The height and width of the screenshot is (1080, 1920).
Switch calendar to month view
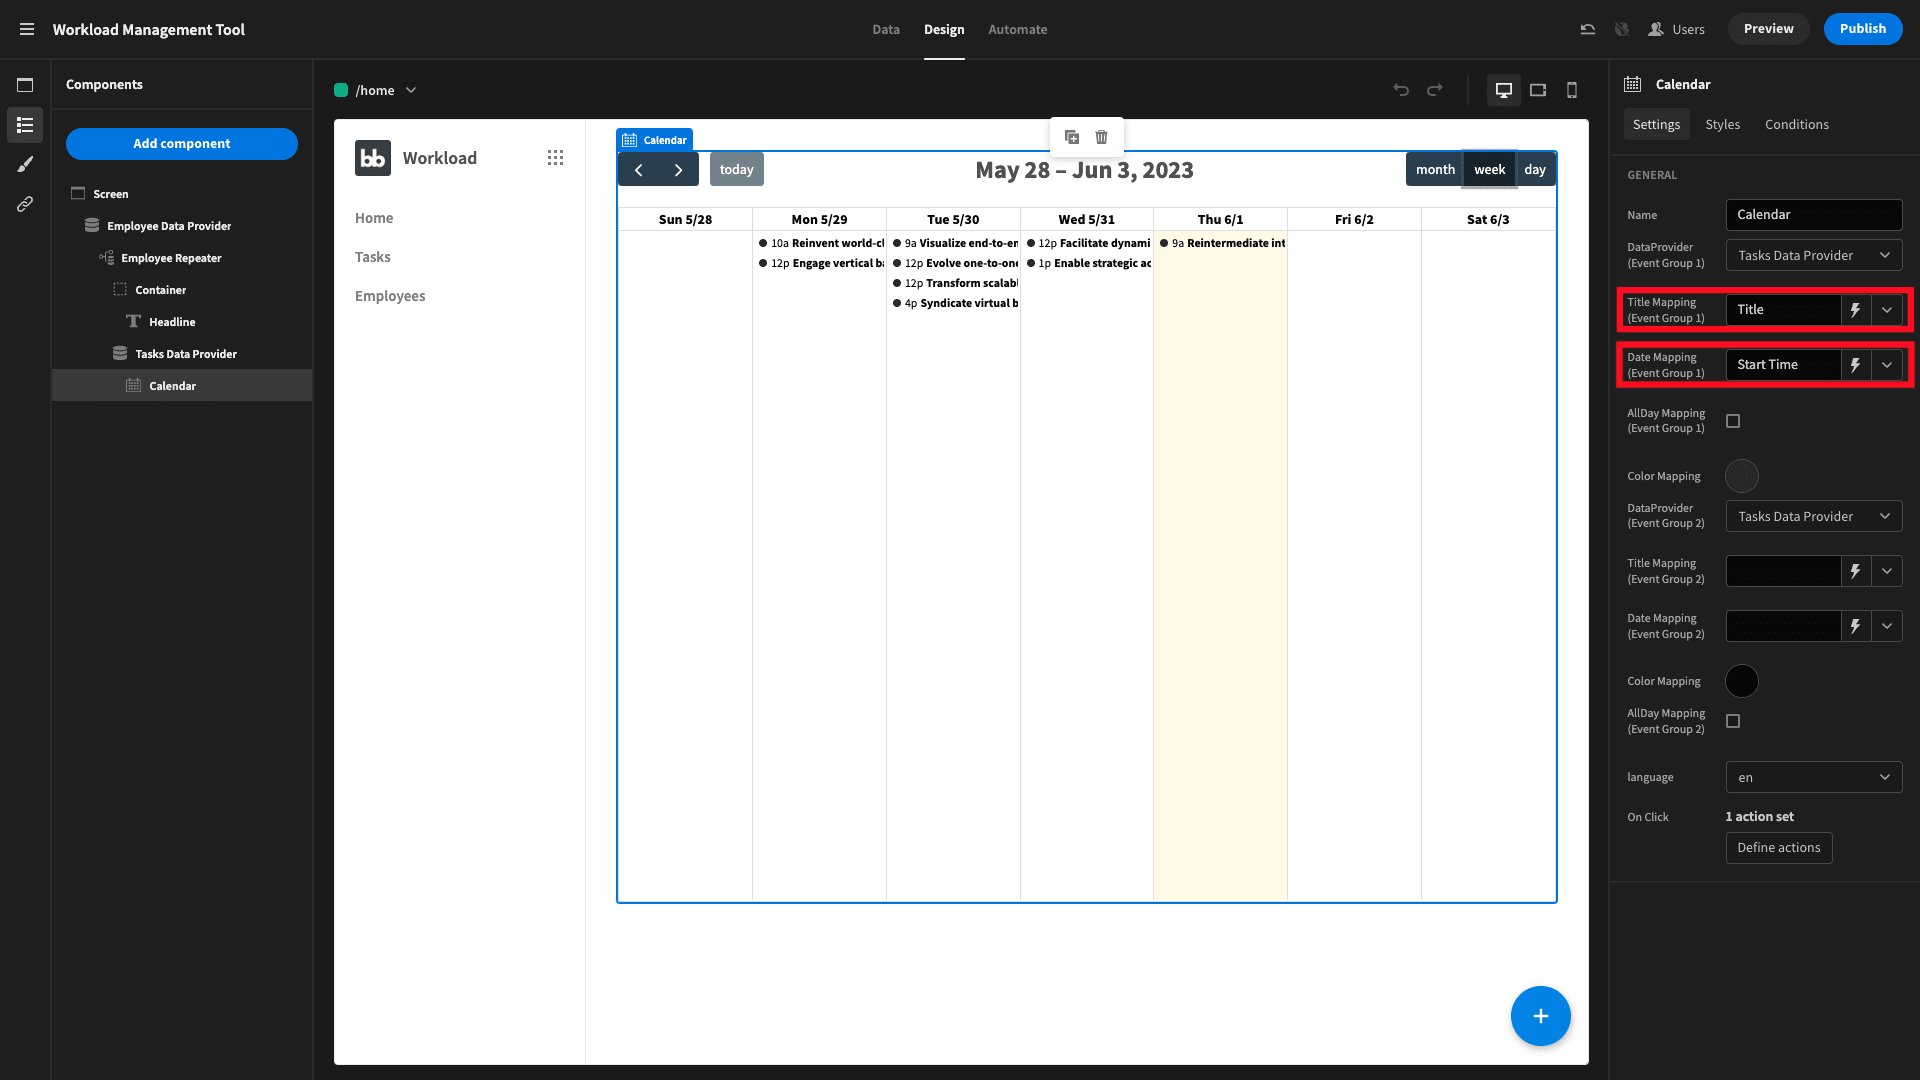point(1435,170)
